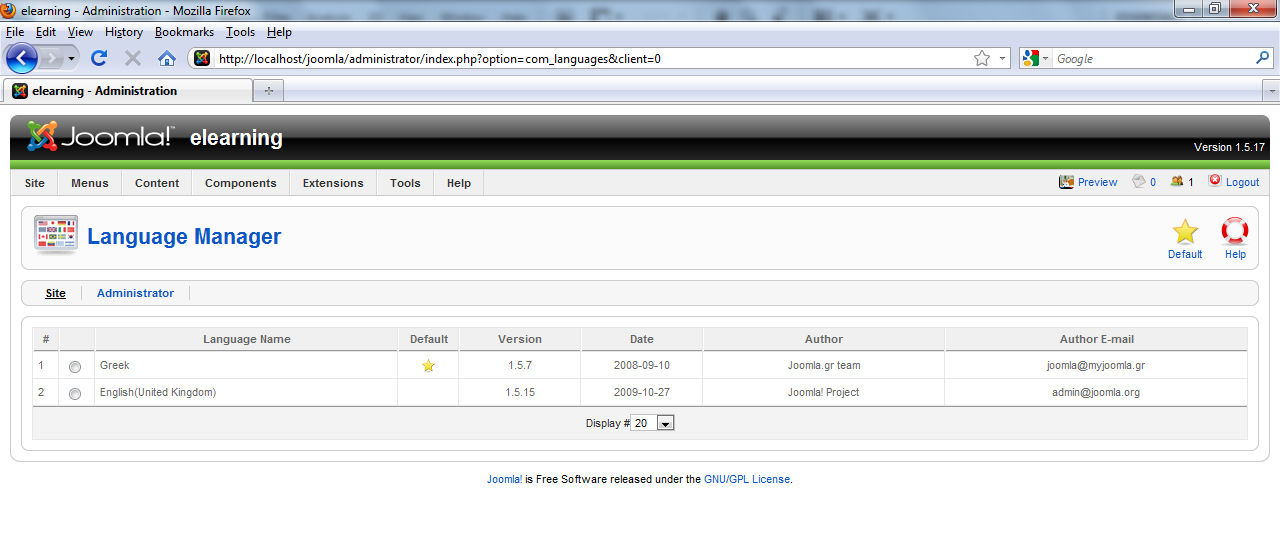Select the English(United Kingdom) radio button
Image resolution: width=1280 pixels, height=538 pixels.
tap(75, 394)
